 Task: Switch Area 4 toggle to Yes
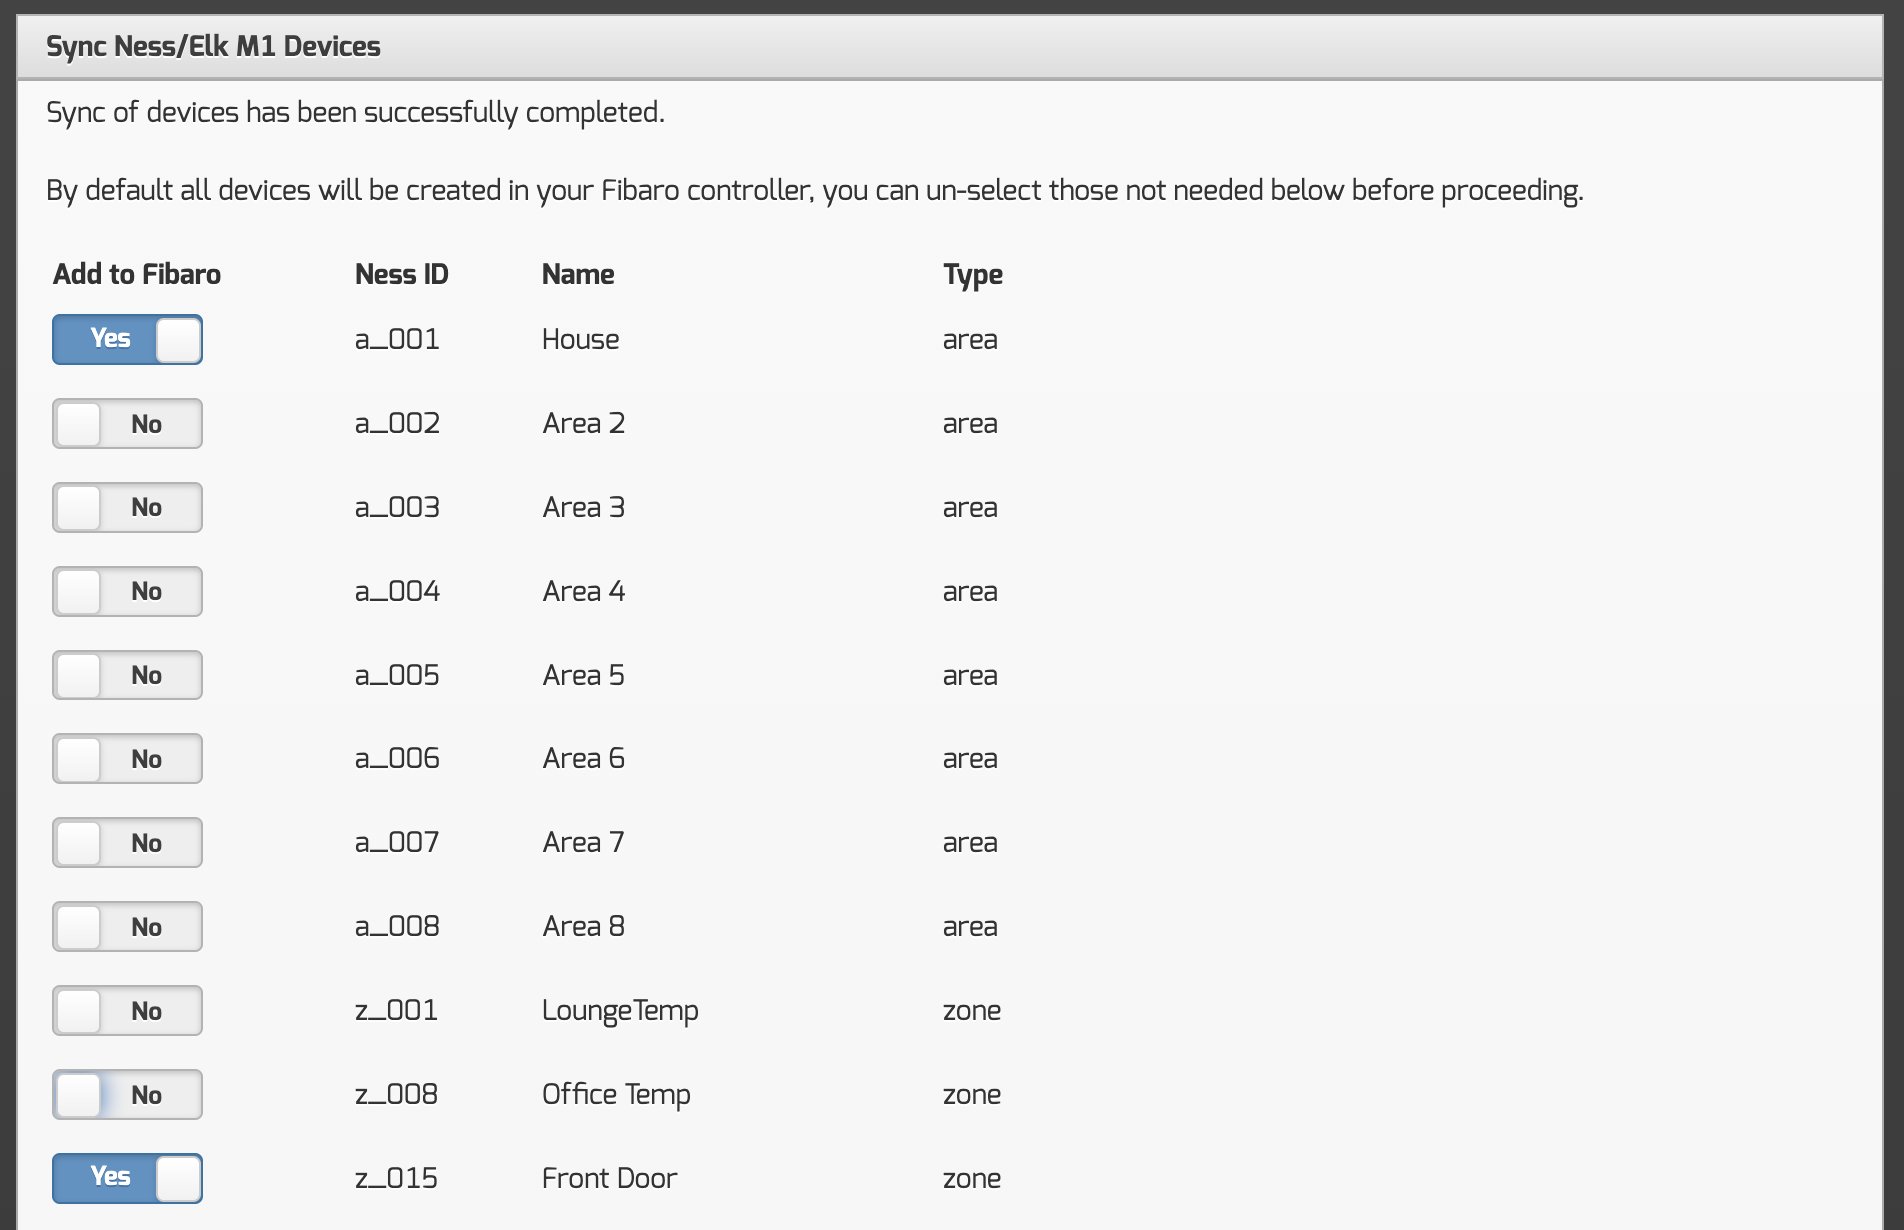coord(127,592)
